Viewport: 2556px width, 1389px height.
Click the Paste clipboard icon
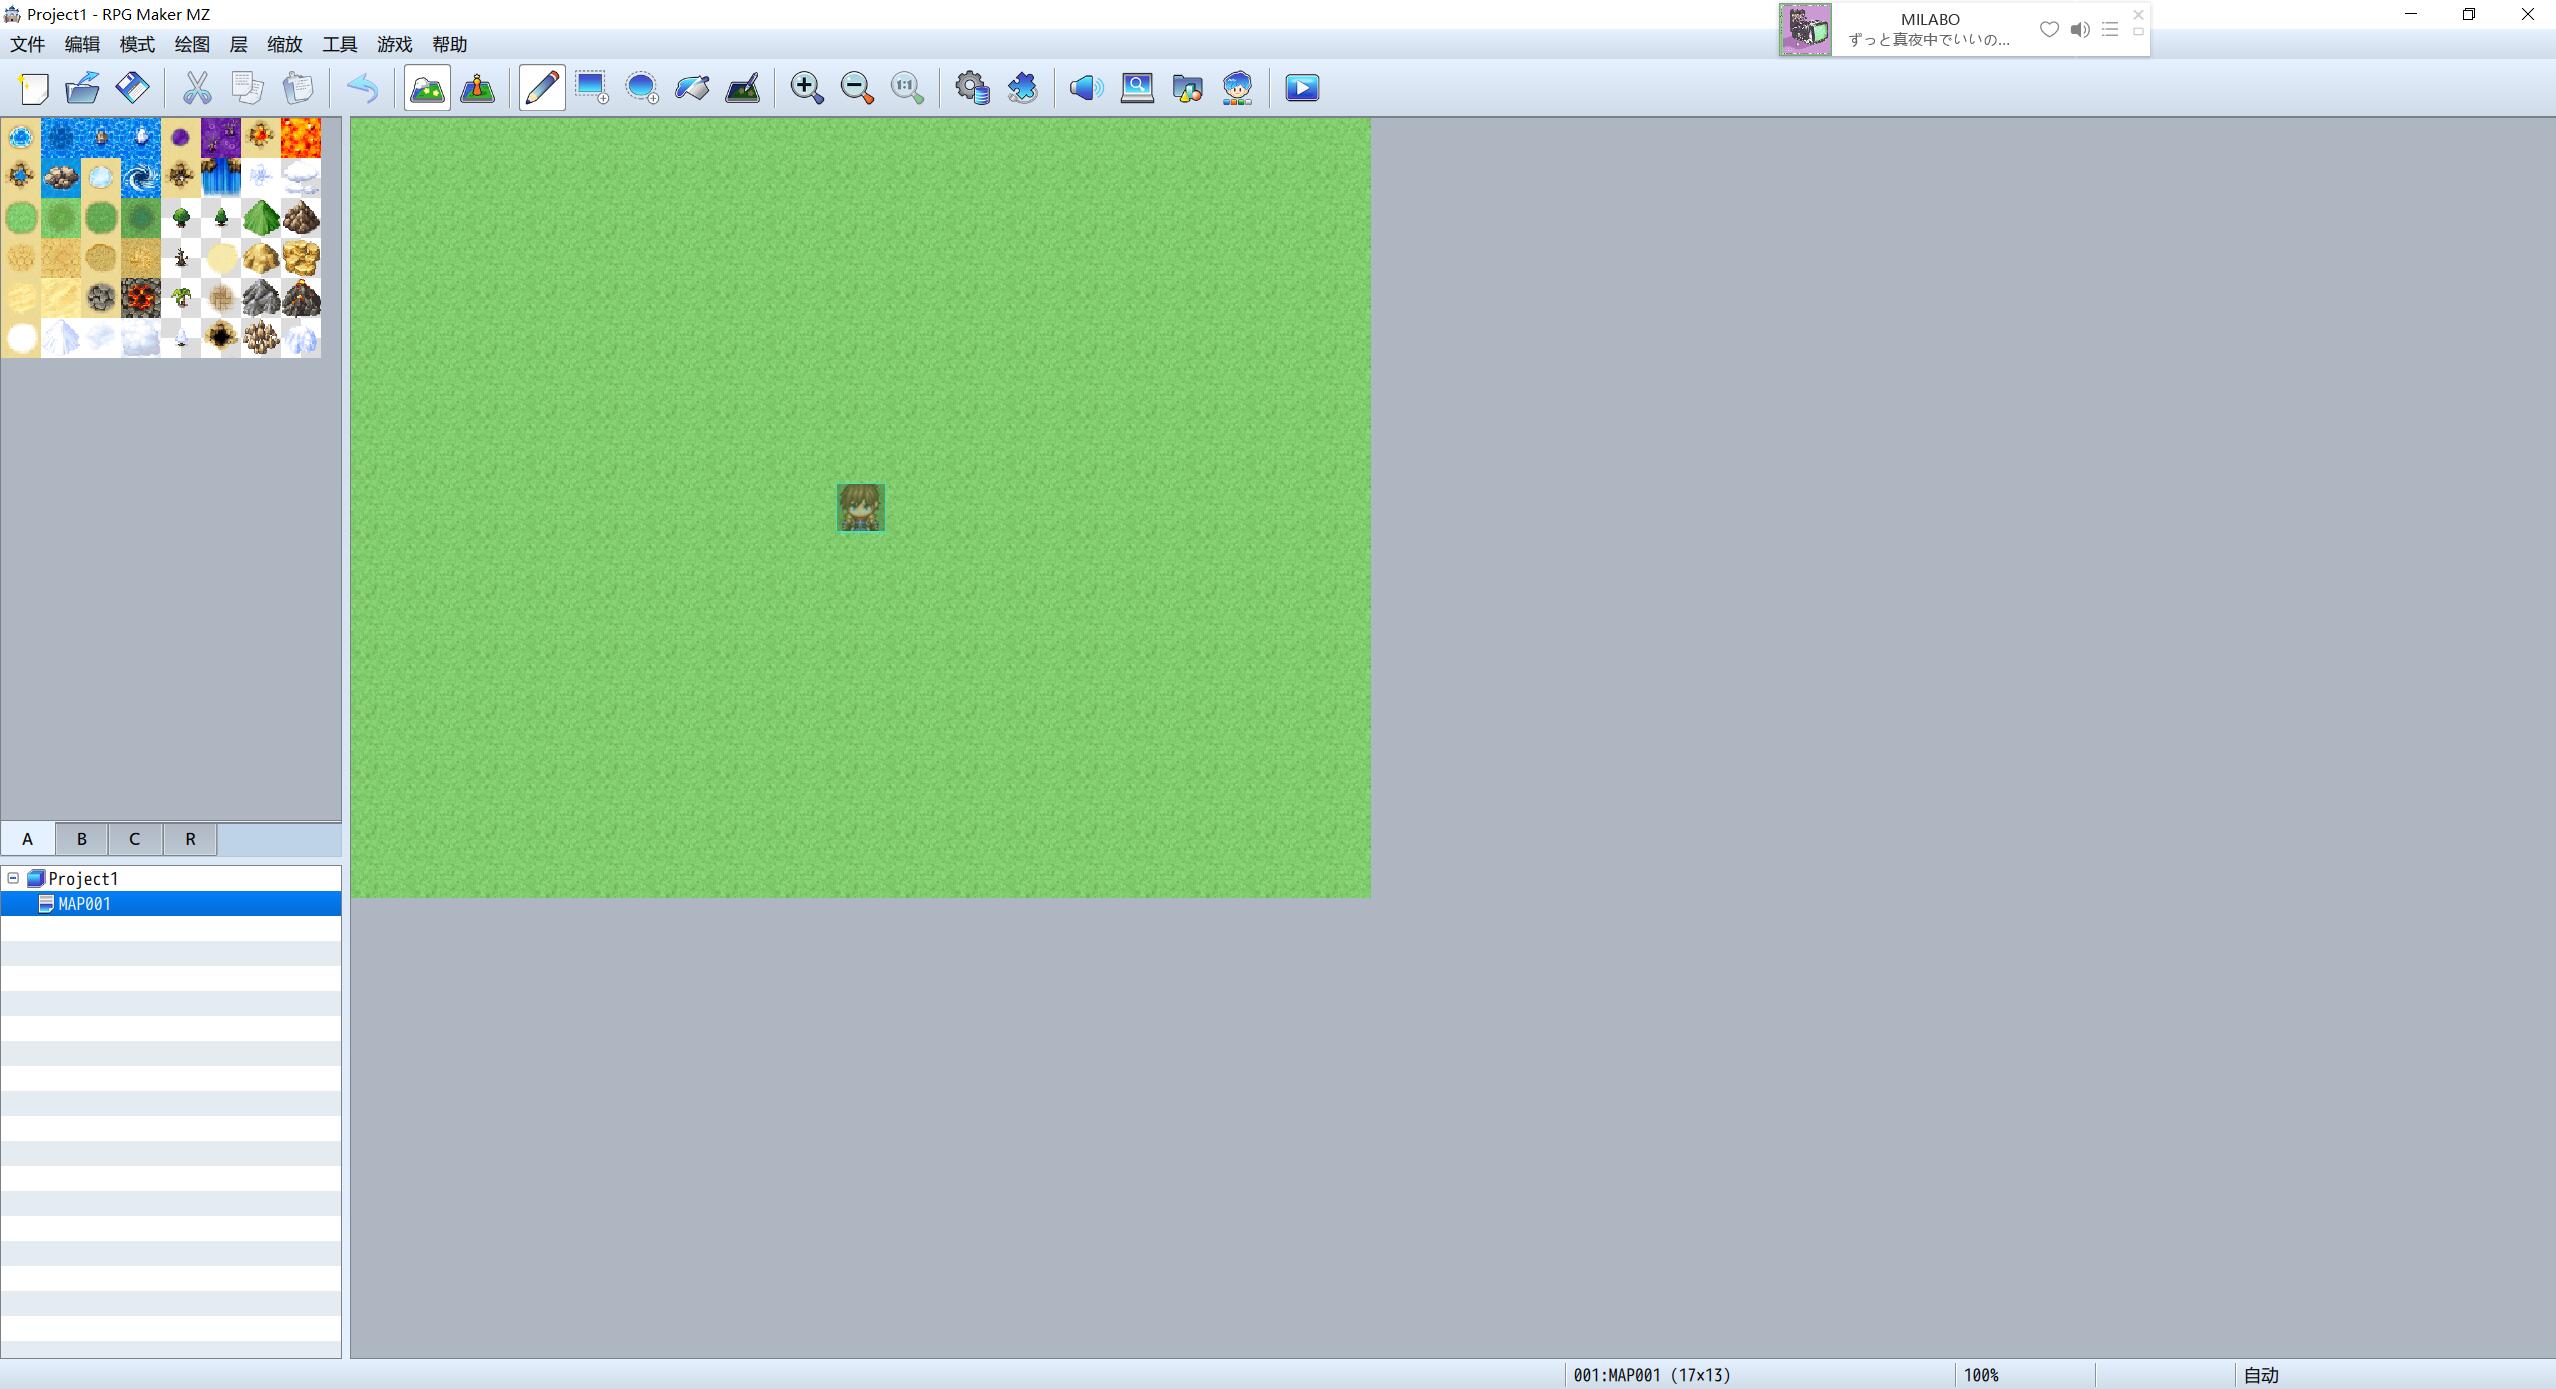coord(297,88)
